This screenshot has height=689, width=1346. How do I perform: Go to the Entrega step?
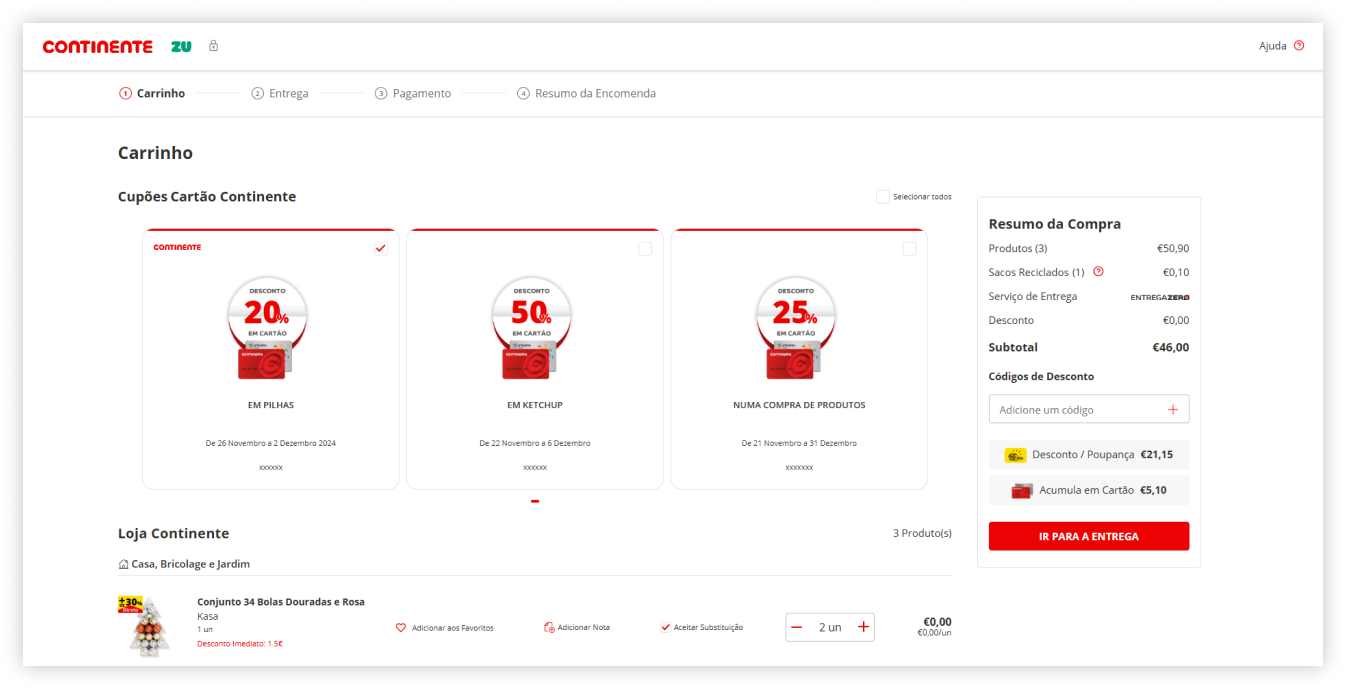click(x=280, y=93)
